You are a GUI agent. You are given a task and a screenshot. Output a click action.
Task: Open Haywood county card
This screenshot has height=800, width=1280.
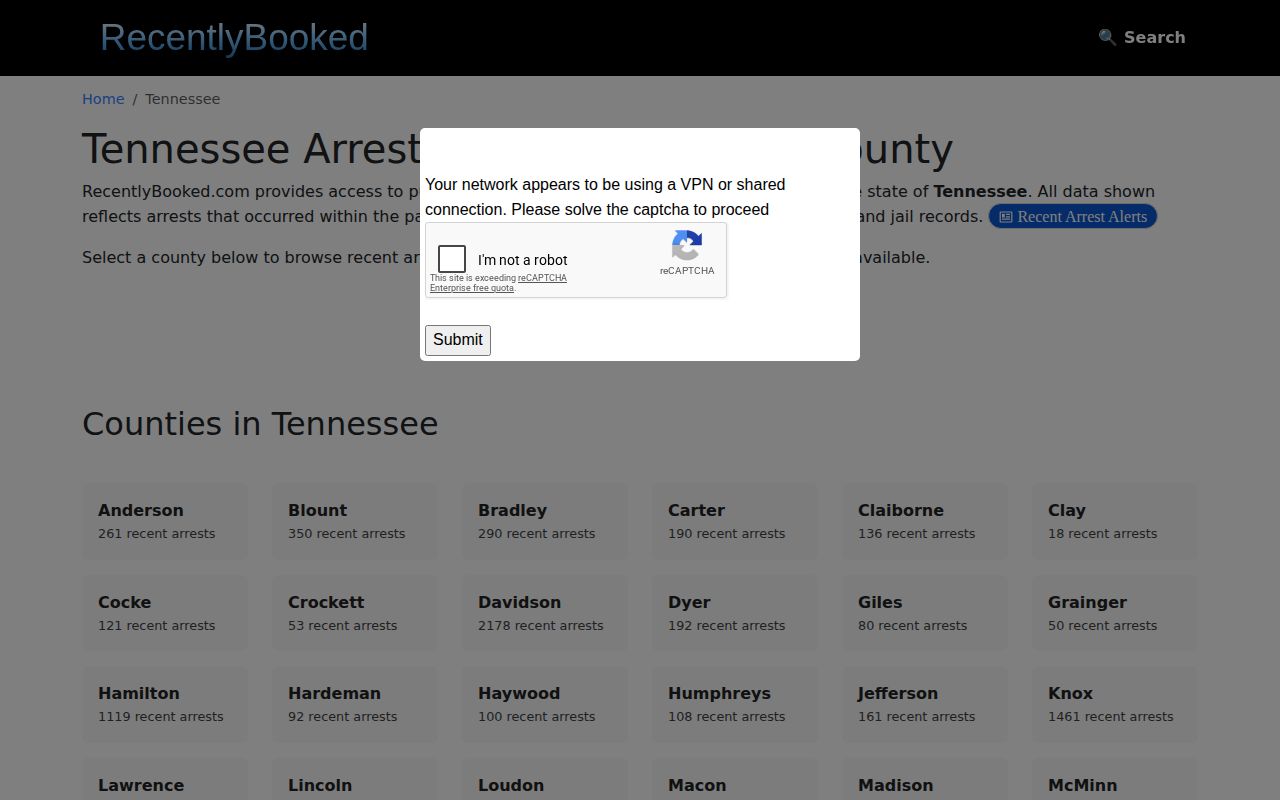pyautogui.click(x=545, y=704)
